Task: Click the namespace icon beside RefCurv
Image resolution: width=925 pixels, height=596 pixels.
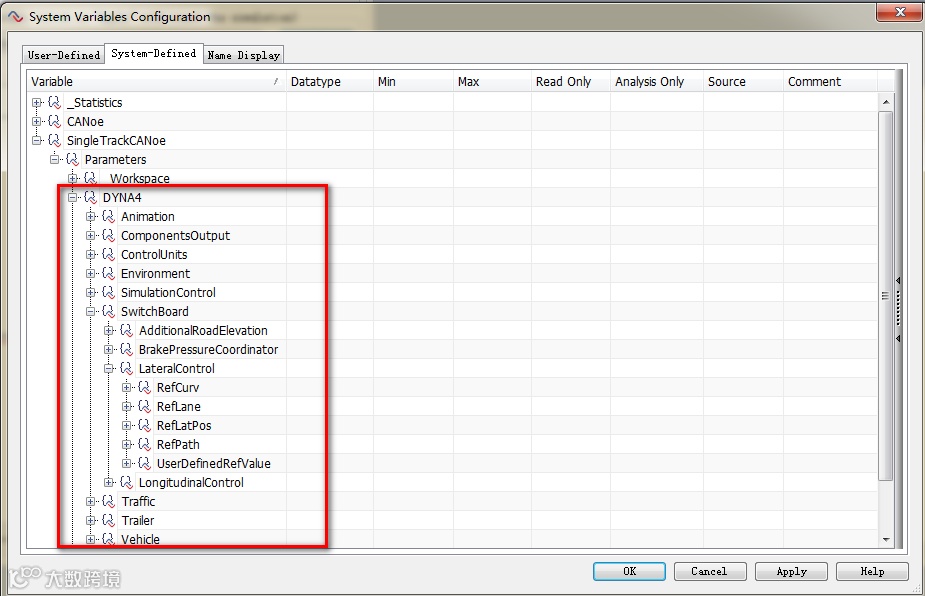Action: point(145,388)
